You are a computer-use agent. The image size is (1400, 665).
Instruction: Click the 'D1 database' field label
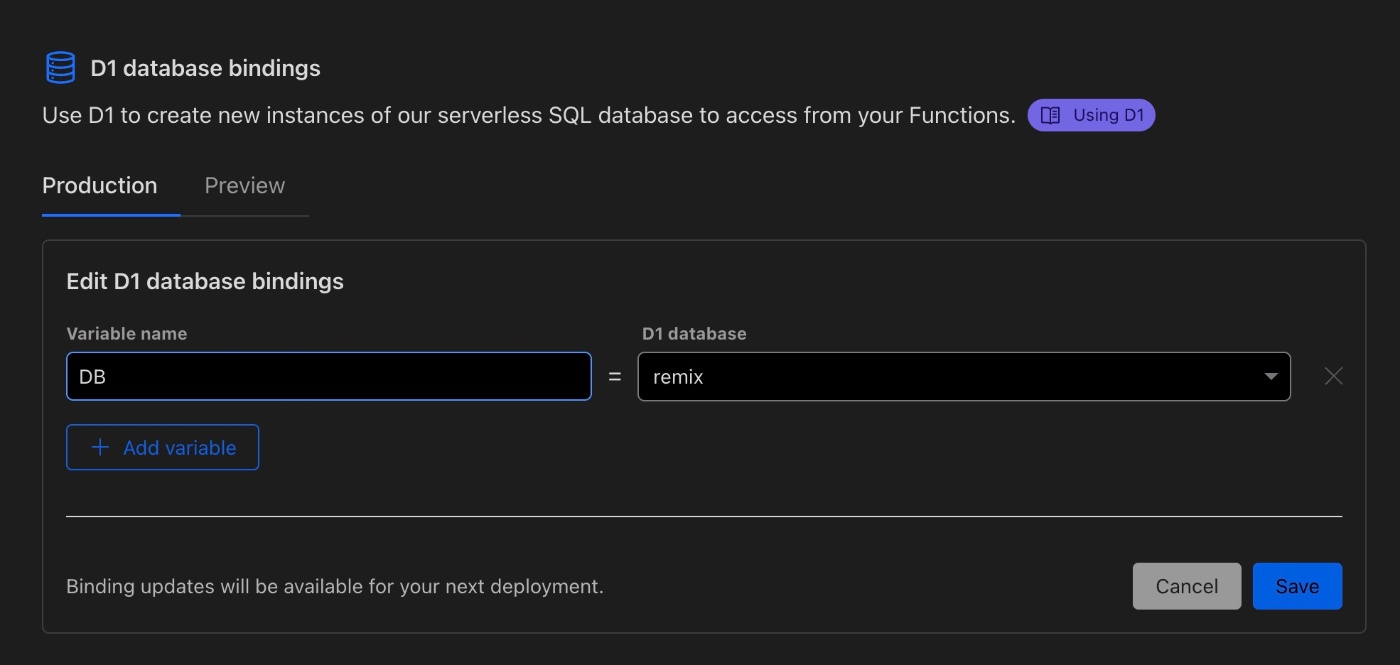click(694, 334)
